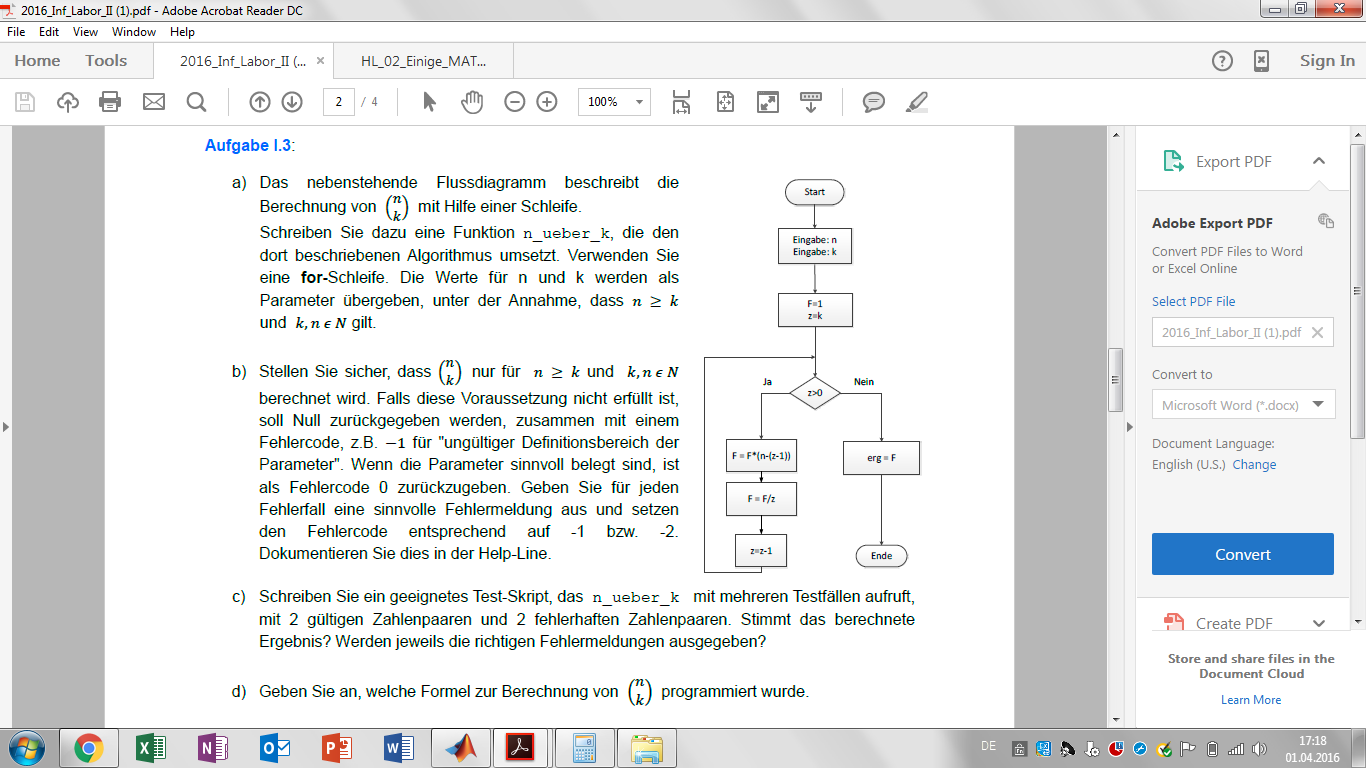Click the Change document language link
Image resolution: width=1366 pixels, height=768 pixels.
[x=1254, y=464]
